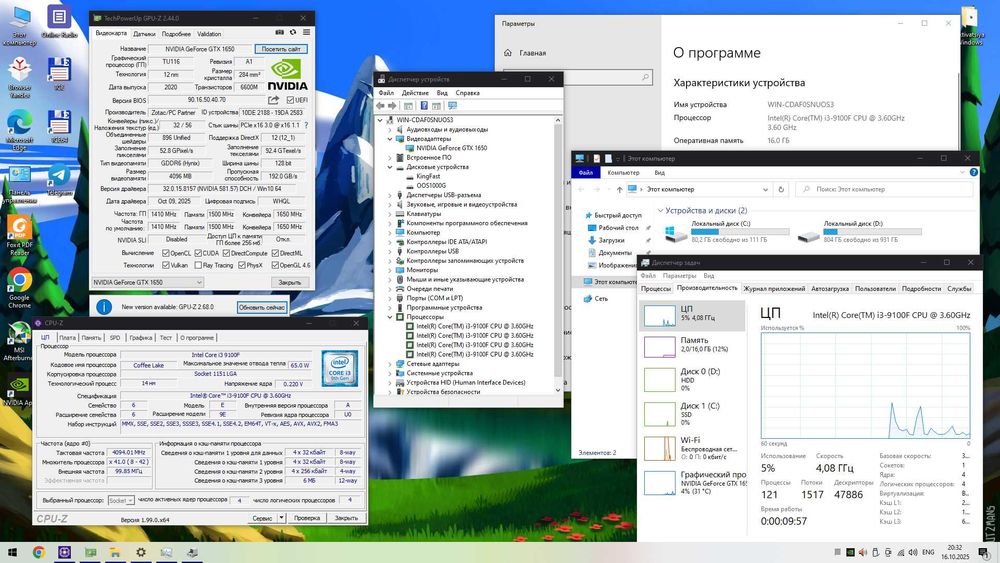Click the Device Manager vertical scrollbar
Screen dimensions: 1000x563
coord(558,255)
